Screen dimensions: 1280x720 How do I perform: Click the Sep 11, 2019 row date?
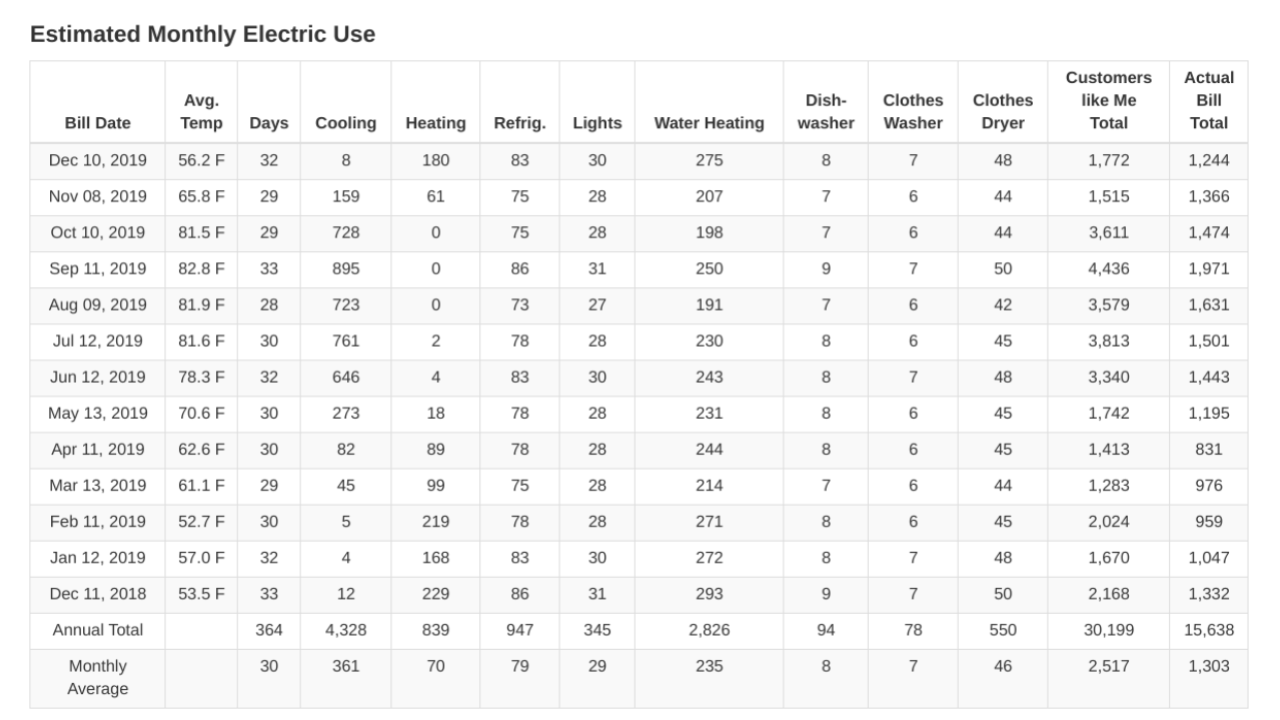point(98,269)
